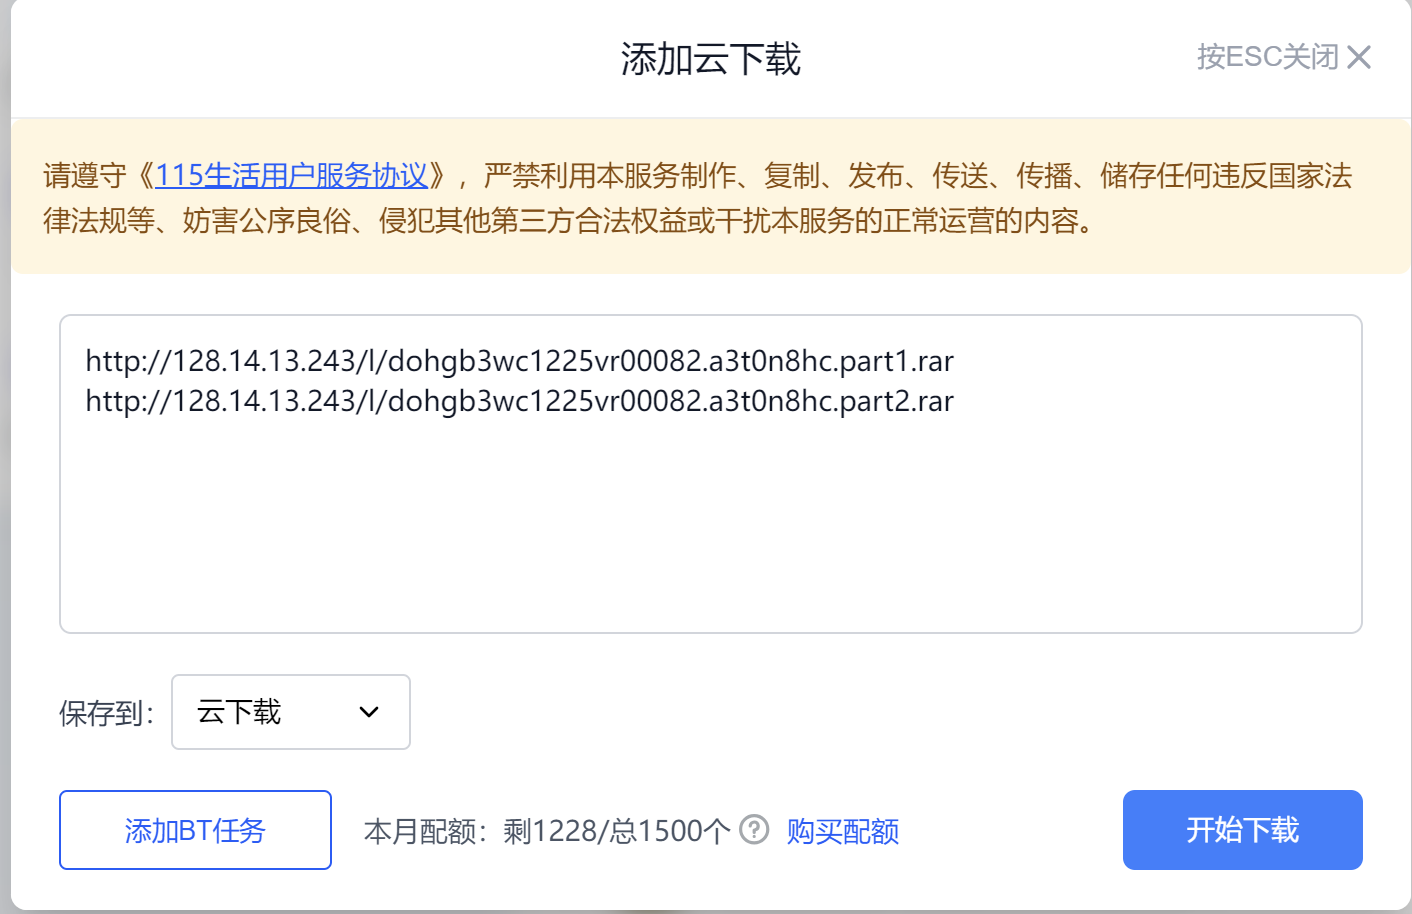Screen dimensions: 1412x914
Task: Open the 115生活用户服务协议 link
Action: (292, 176)
